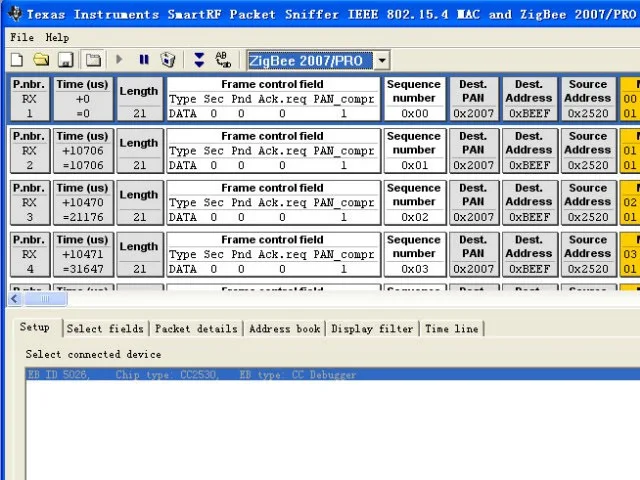Screen dimensions: 640x480
Task: Click the horizontal scrollbar left arrow
Action: 15,299
